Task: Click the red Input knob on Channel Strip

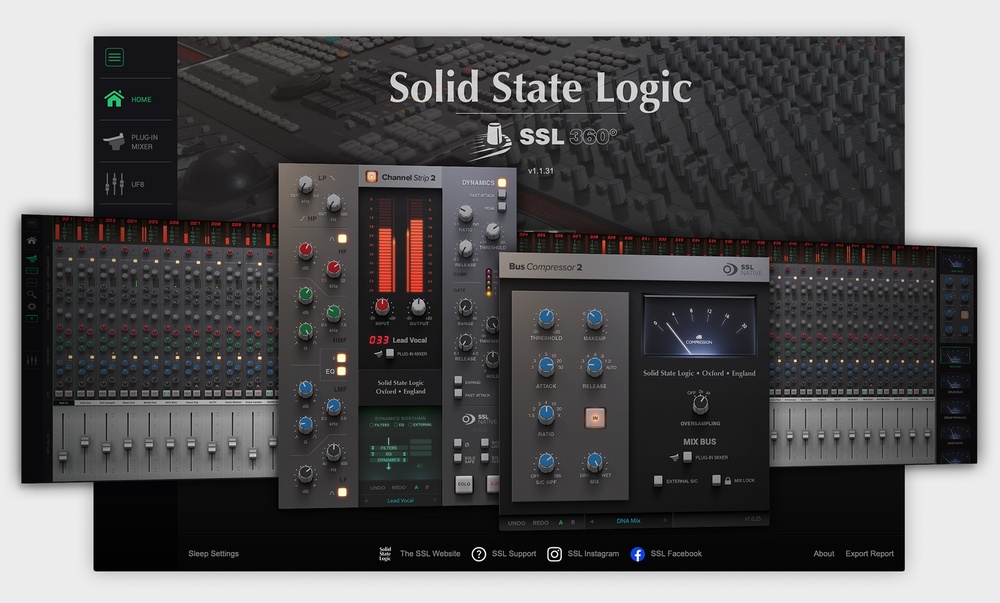Action: click(382, 306)
